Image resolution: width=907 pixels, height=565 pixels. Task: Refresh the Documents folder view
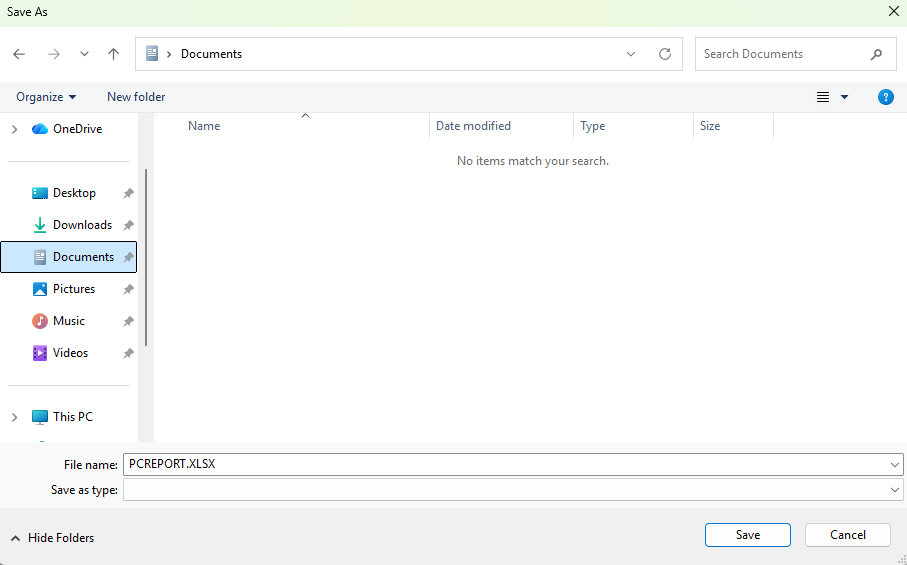(664, 54)
